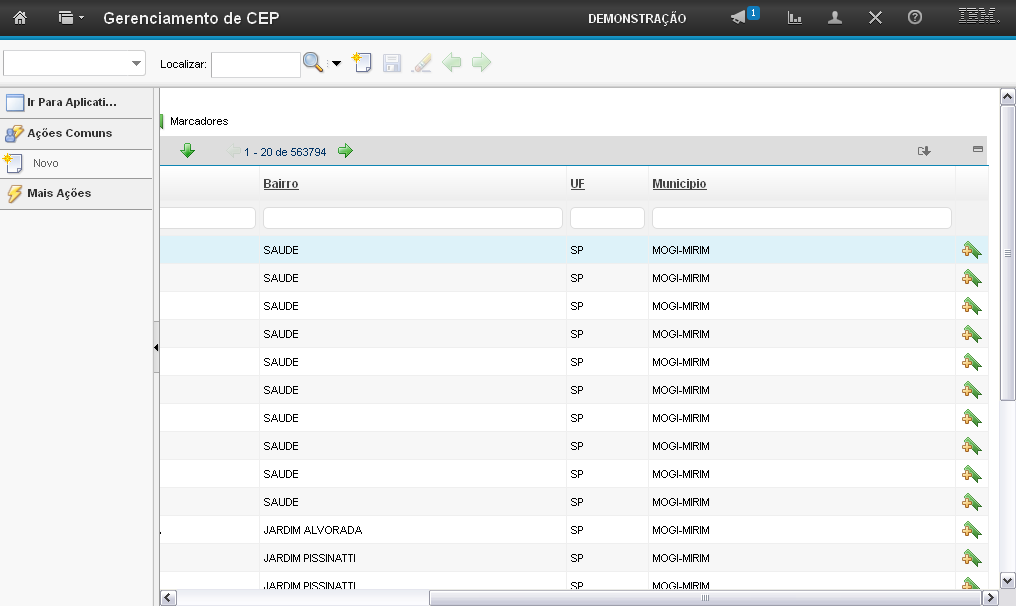Sort table by Bairro column
This screenshot has width=1016, height=607.
(x=280, y=184)
